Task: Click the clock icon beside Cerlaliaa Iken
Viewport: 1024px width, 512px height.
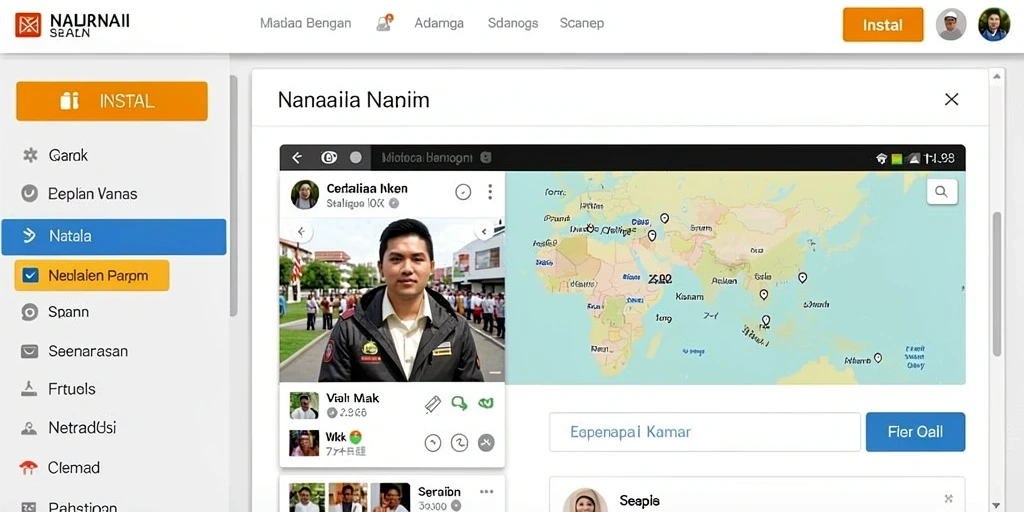Action: (x=463, y=192)
